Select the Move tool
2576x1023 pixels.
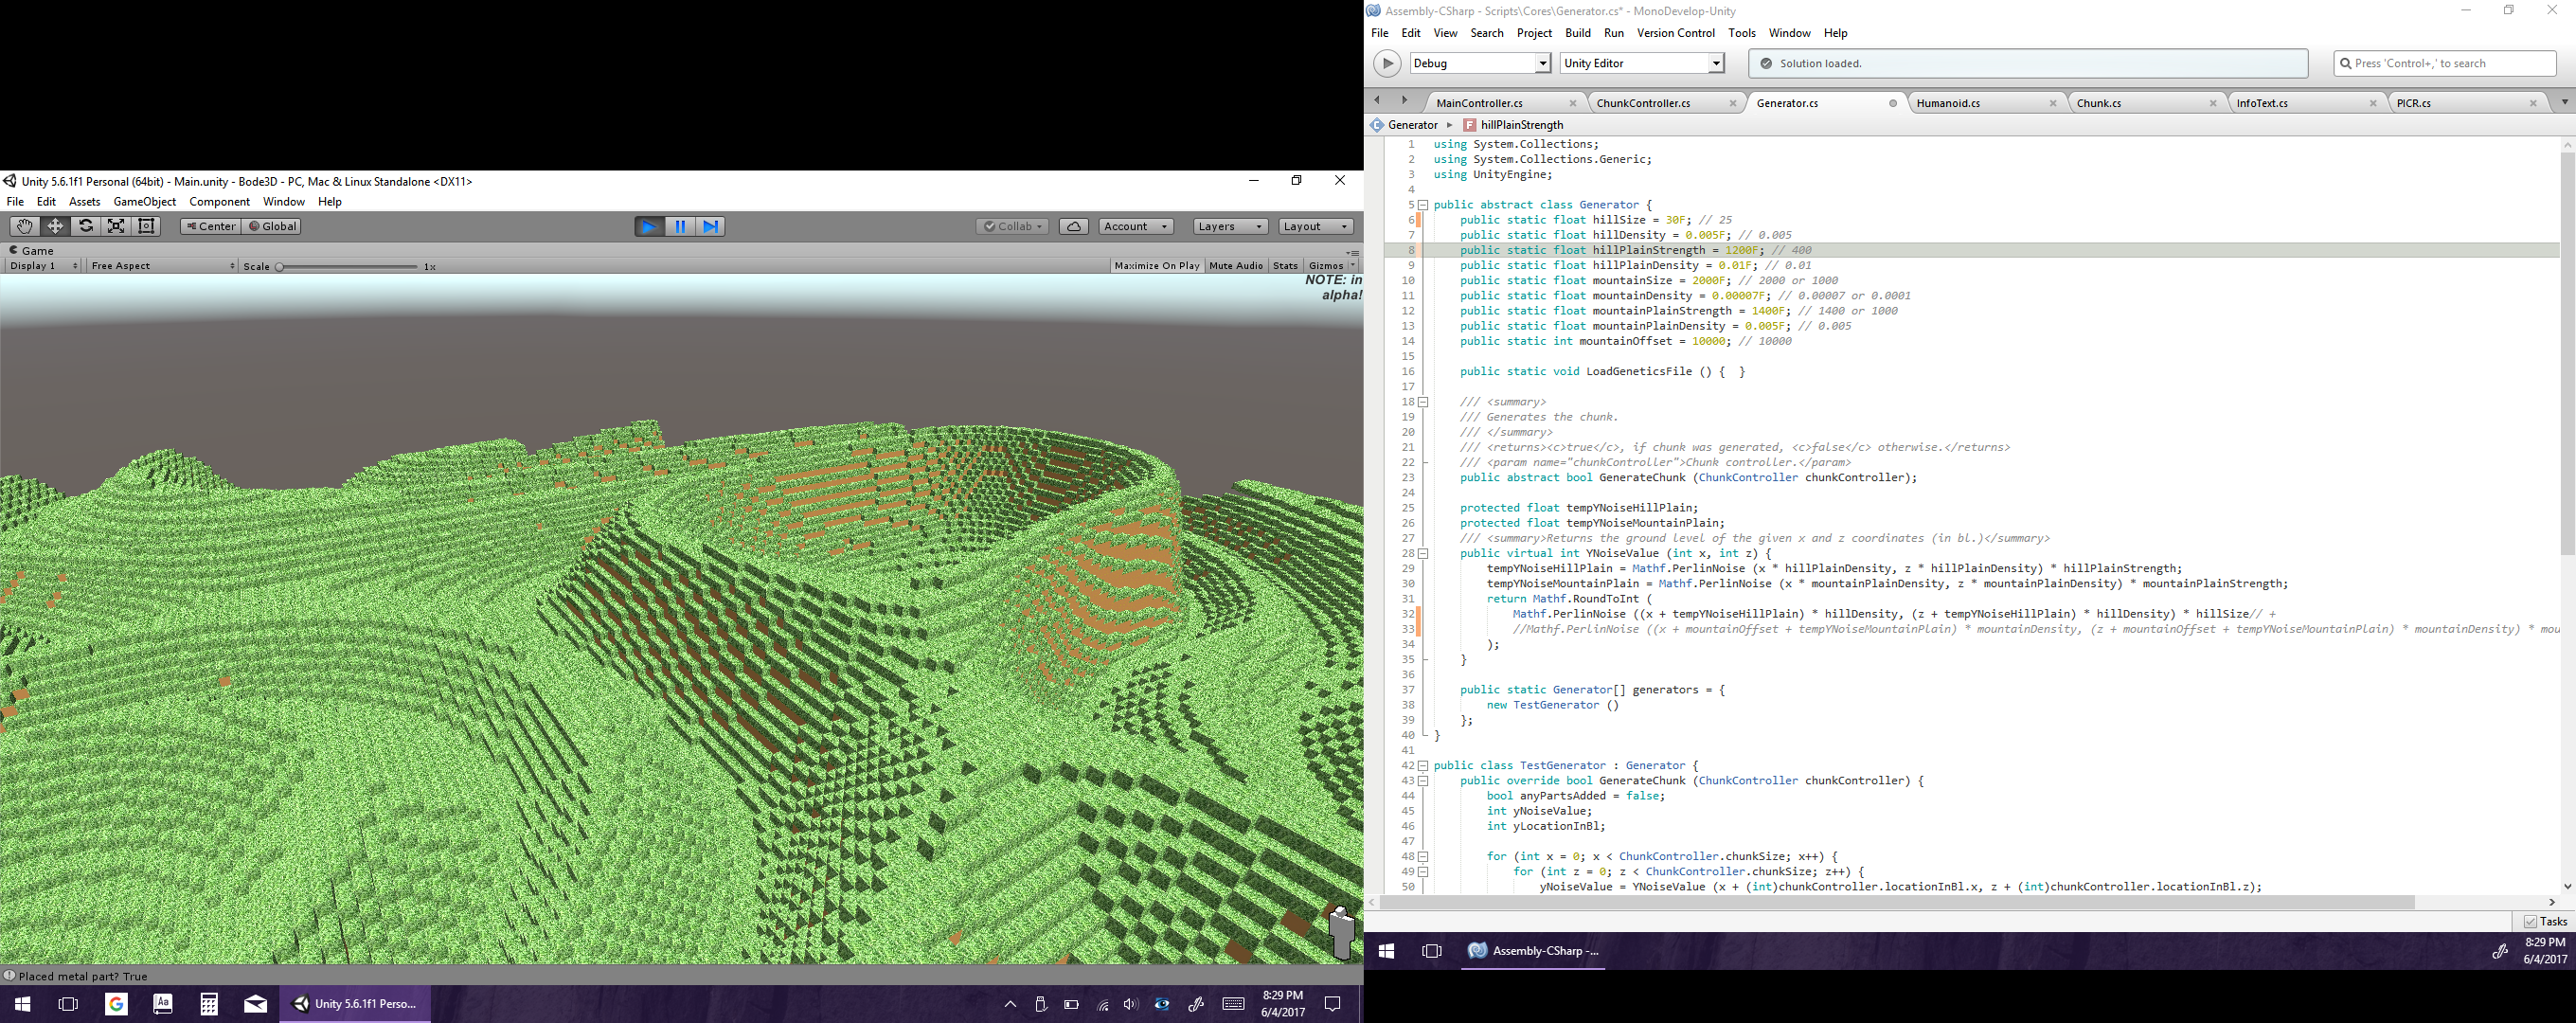coord(55,226)
